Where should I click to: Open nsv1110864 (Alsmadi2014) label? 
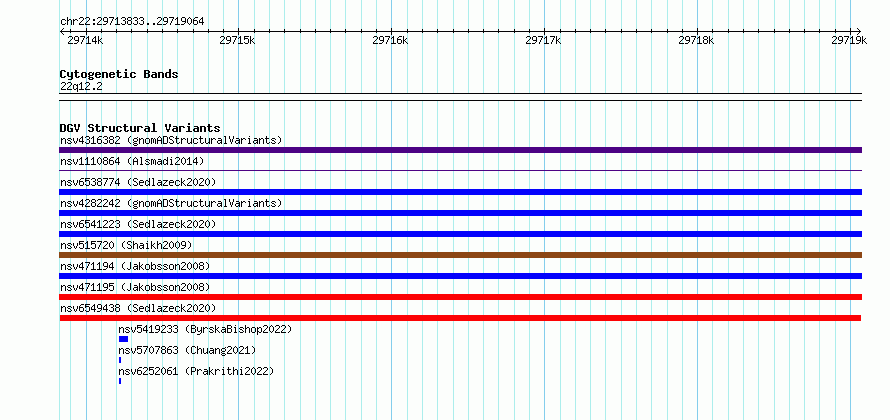pyautogui.click(x=132, y=161)
